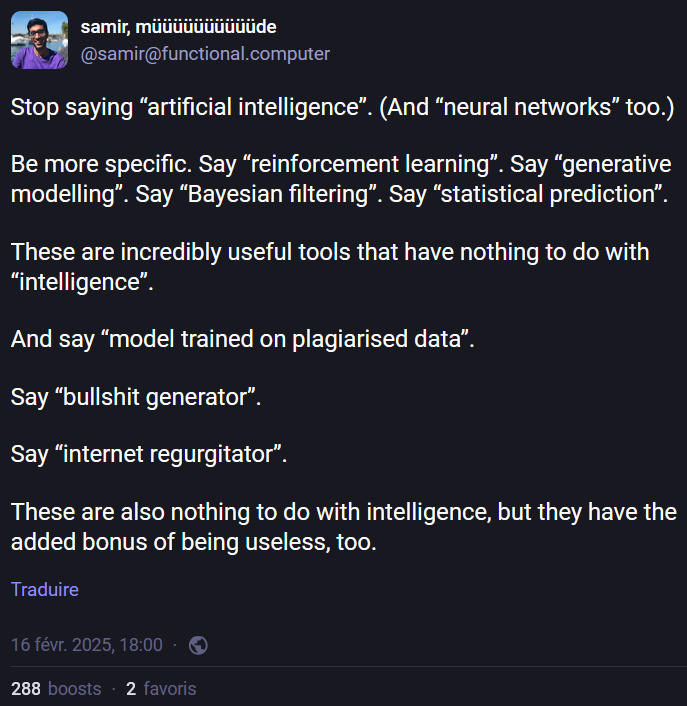The height and width of the screenshot is (706, 687).
Task: Click the paragraph about incredibly useful tools
Action: click(x=330, y=267)
